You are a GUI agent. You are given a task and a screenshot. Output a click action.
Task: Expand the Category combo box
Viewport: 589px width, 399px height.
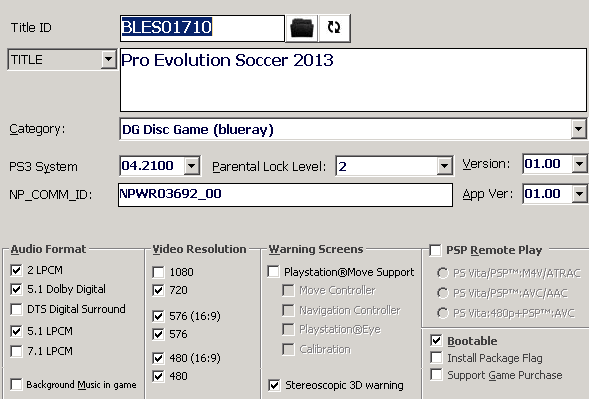(x=578, y=129)
